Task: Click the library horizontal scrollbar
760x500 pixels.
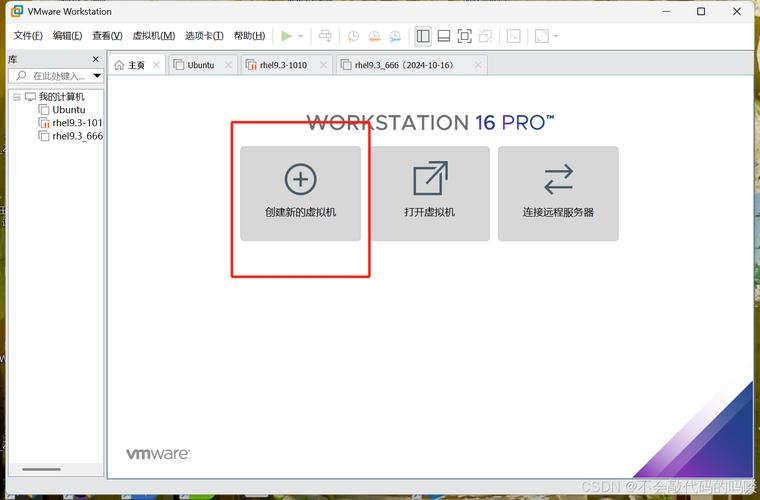Action: [x=42, y=469]
